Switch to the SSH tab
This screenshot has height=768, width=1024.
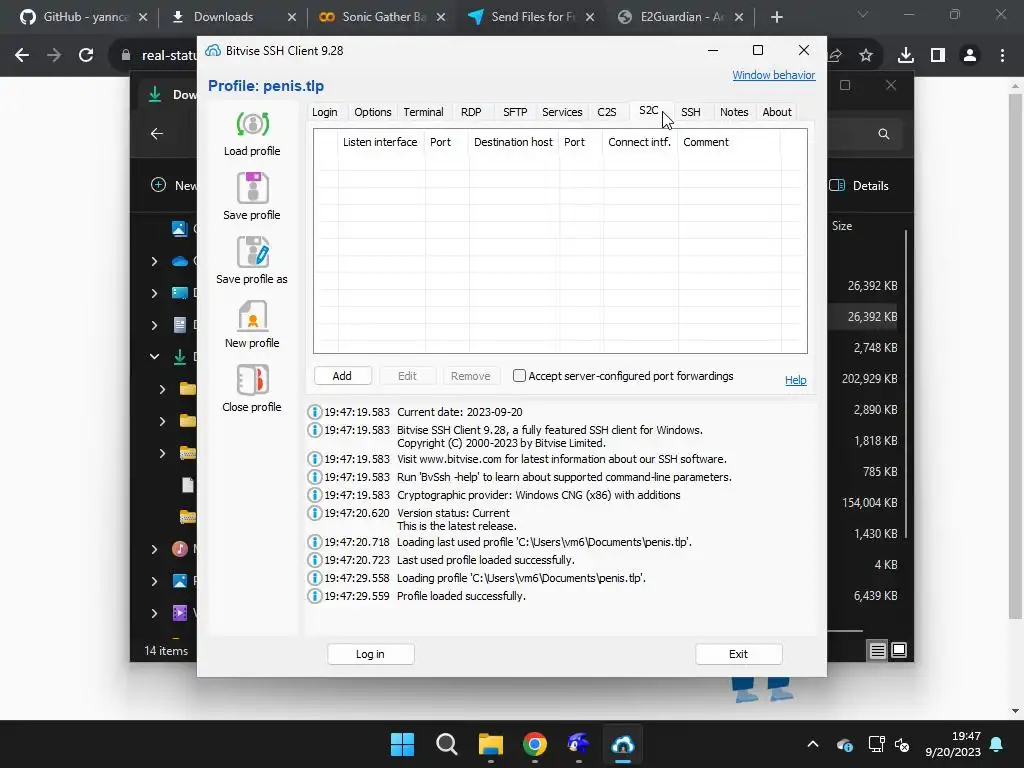coord(691,112)
